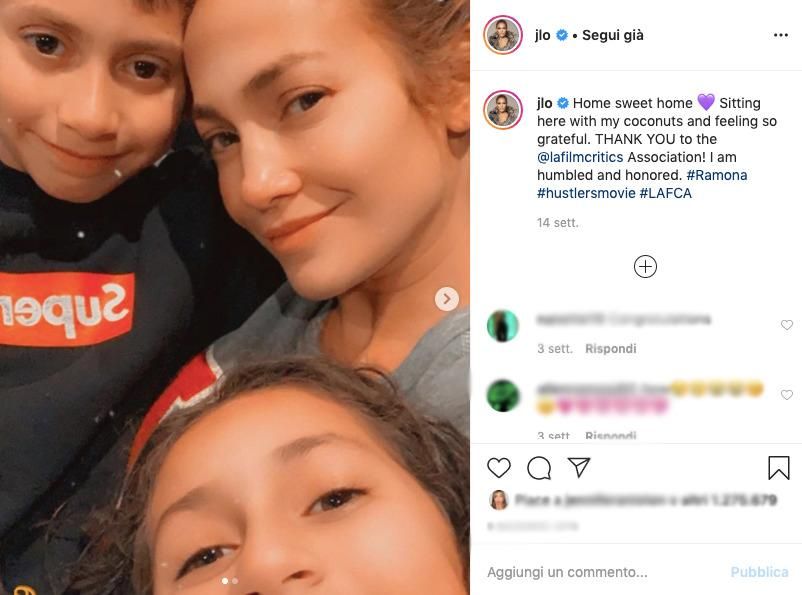
Task: Click the jlo username in header
Action: pos(543,35)
